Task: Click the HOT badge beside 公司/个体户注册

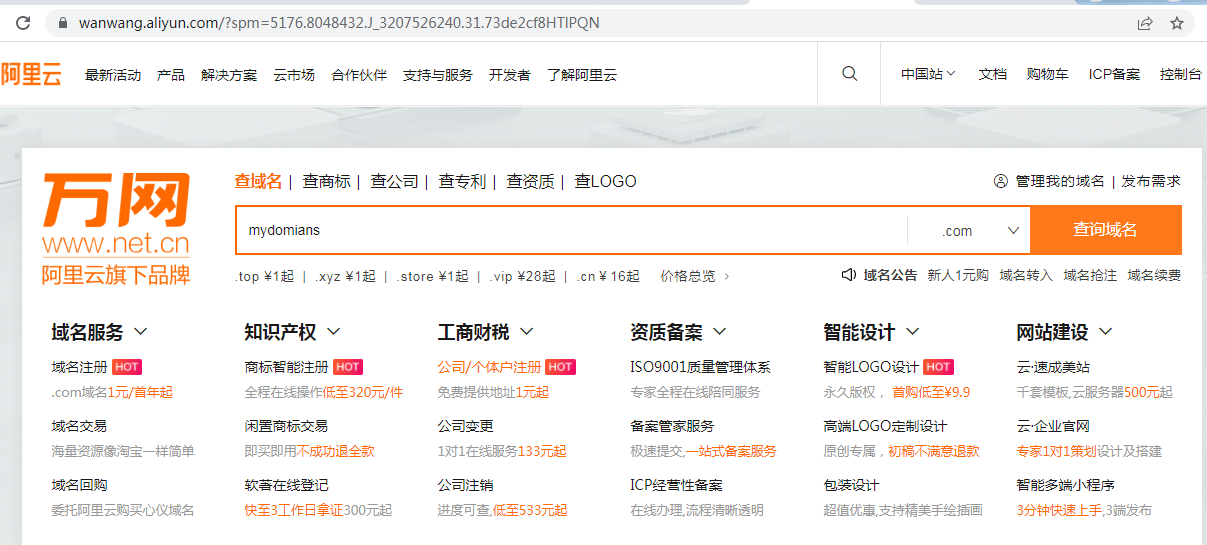Action: (561, 367)
